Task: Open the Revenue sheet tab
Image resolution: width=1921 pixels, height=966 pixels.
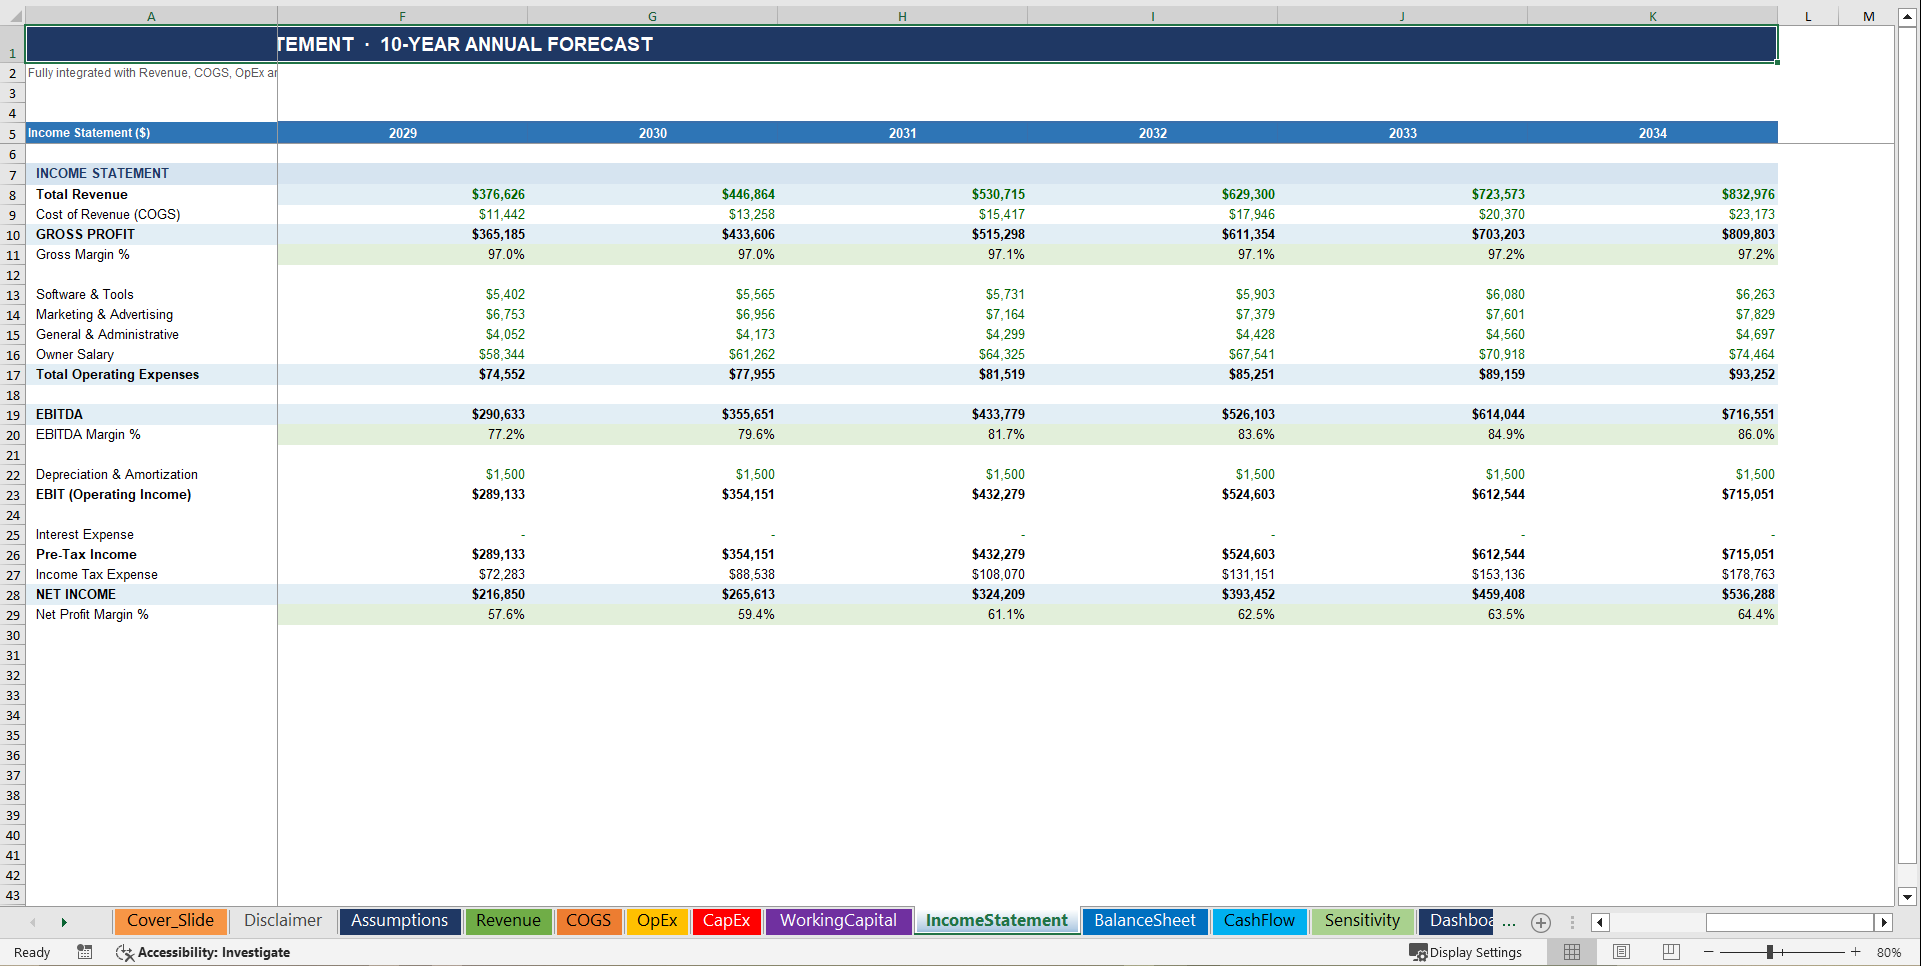Action: point(508,921)
